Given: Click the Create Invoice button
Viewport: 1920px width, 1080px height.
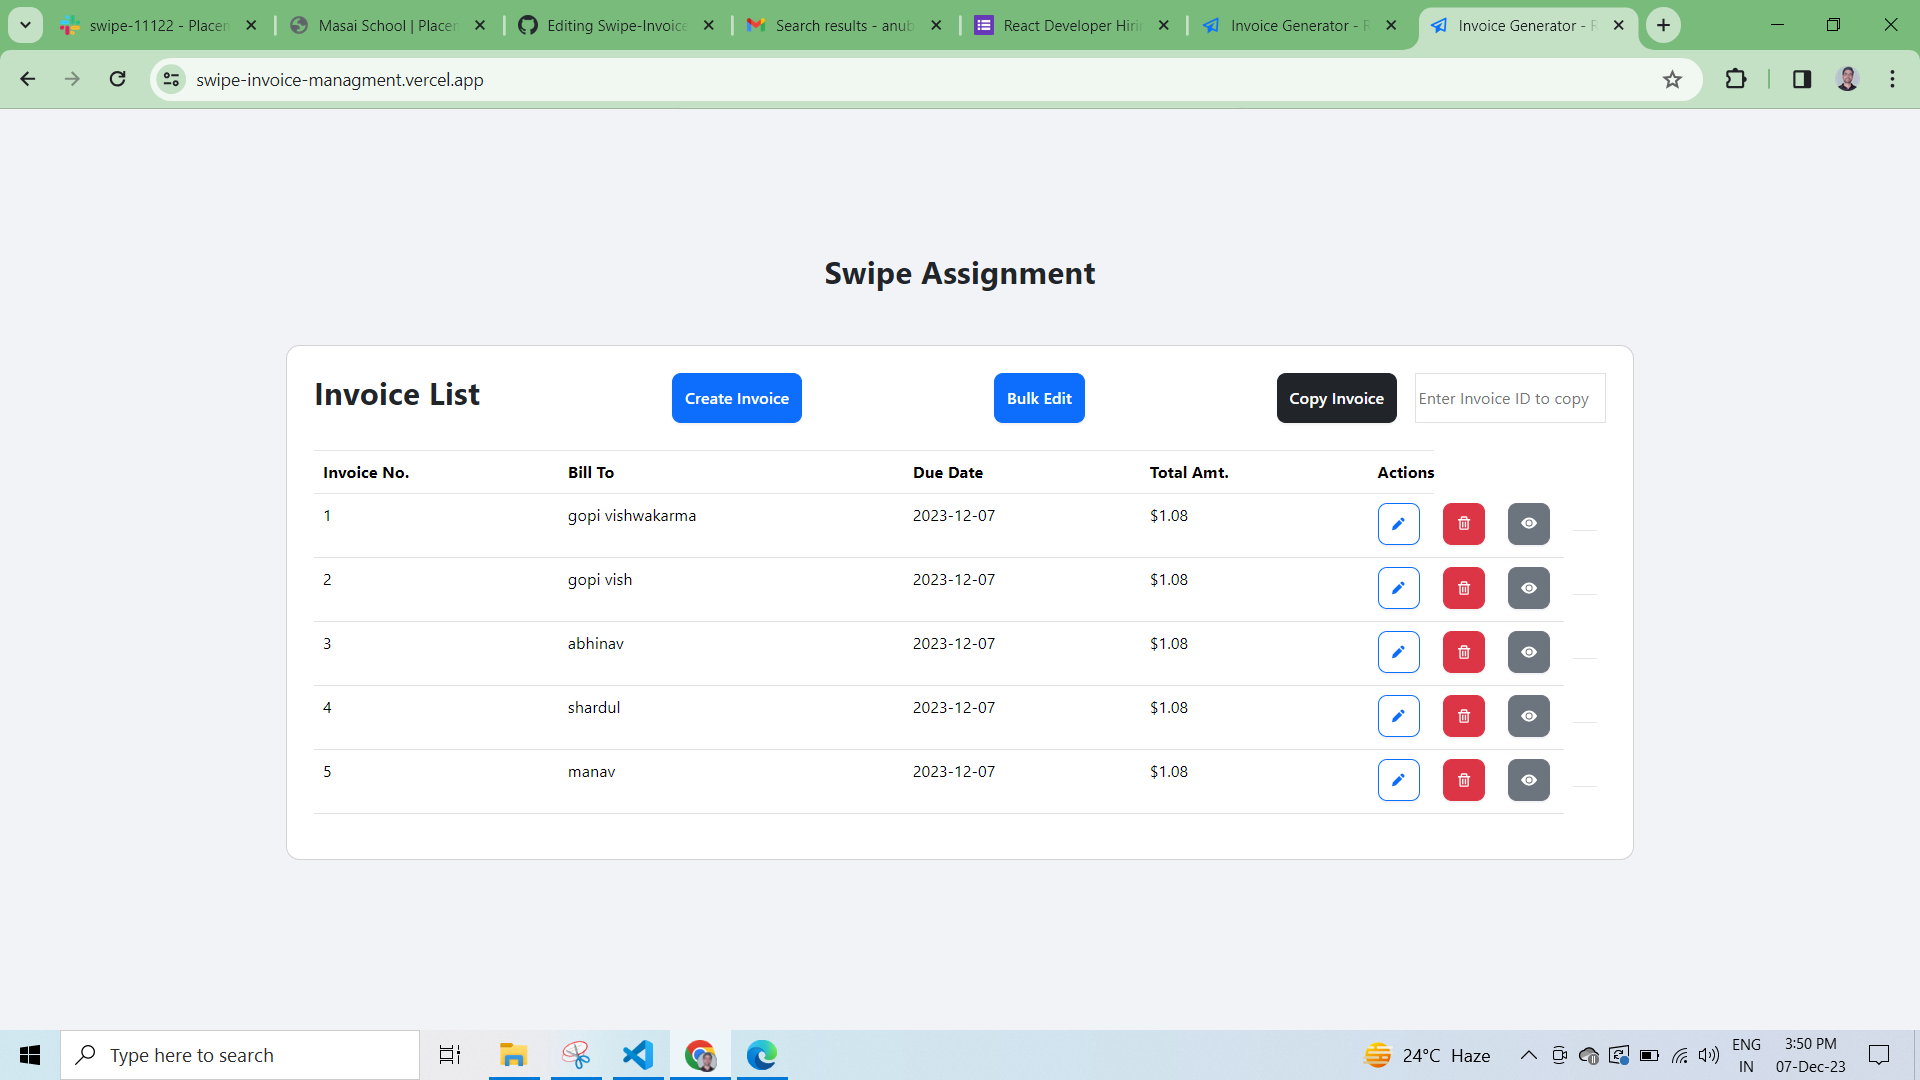Looking at the screenshot, I should click(x=736, y=398).
